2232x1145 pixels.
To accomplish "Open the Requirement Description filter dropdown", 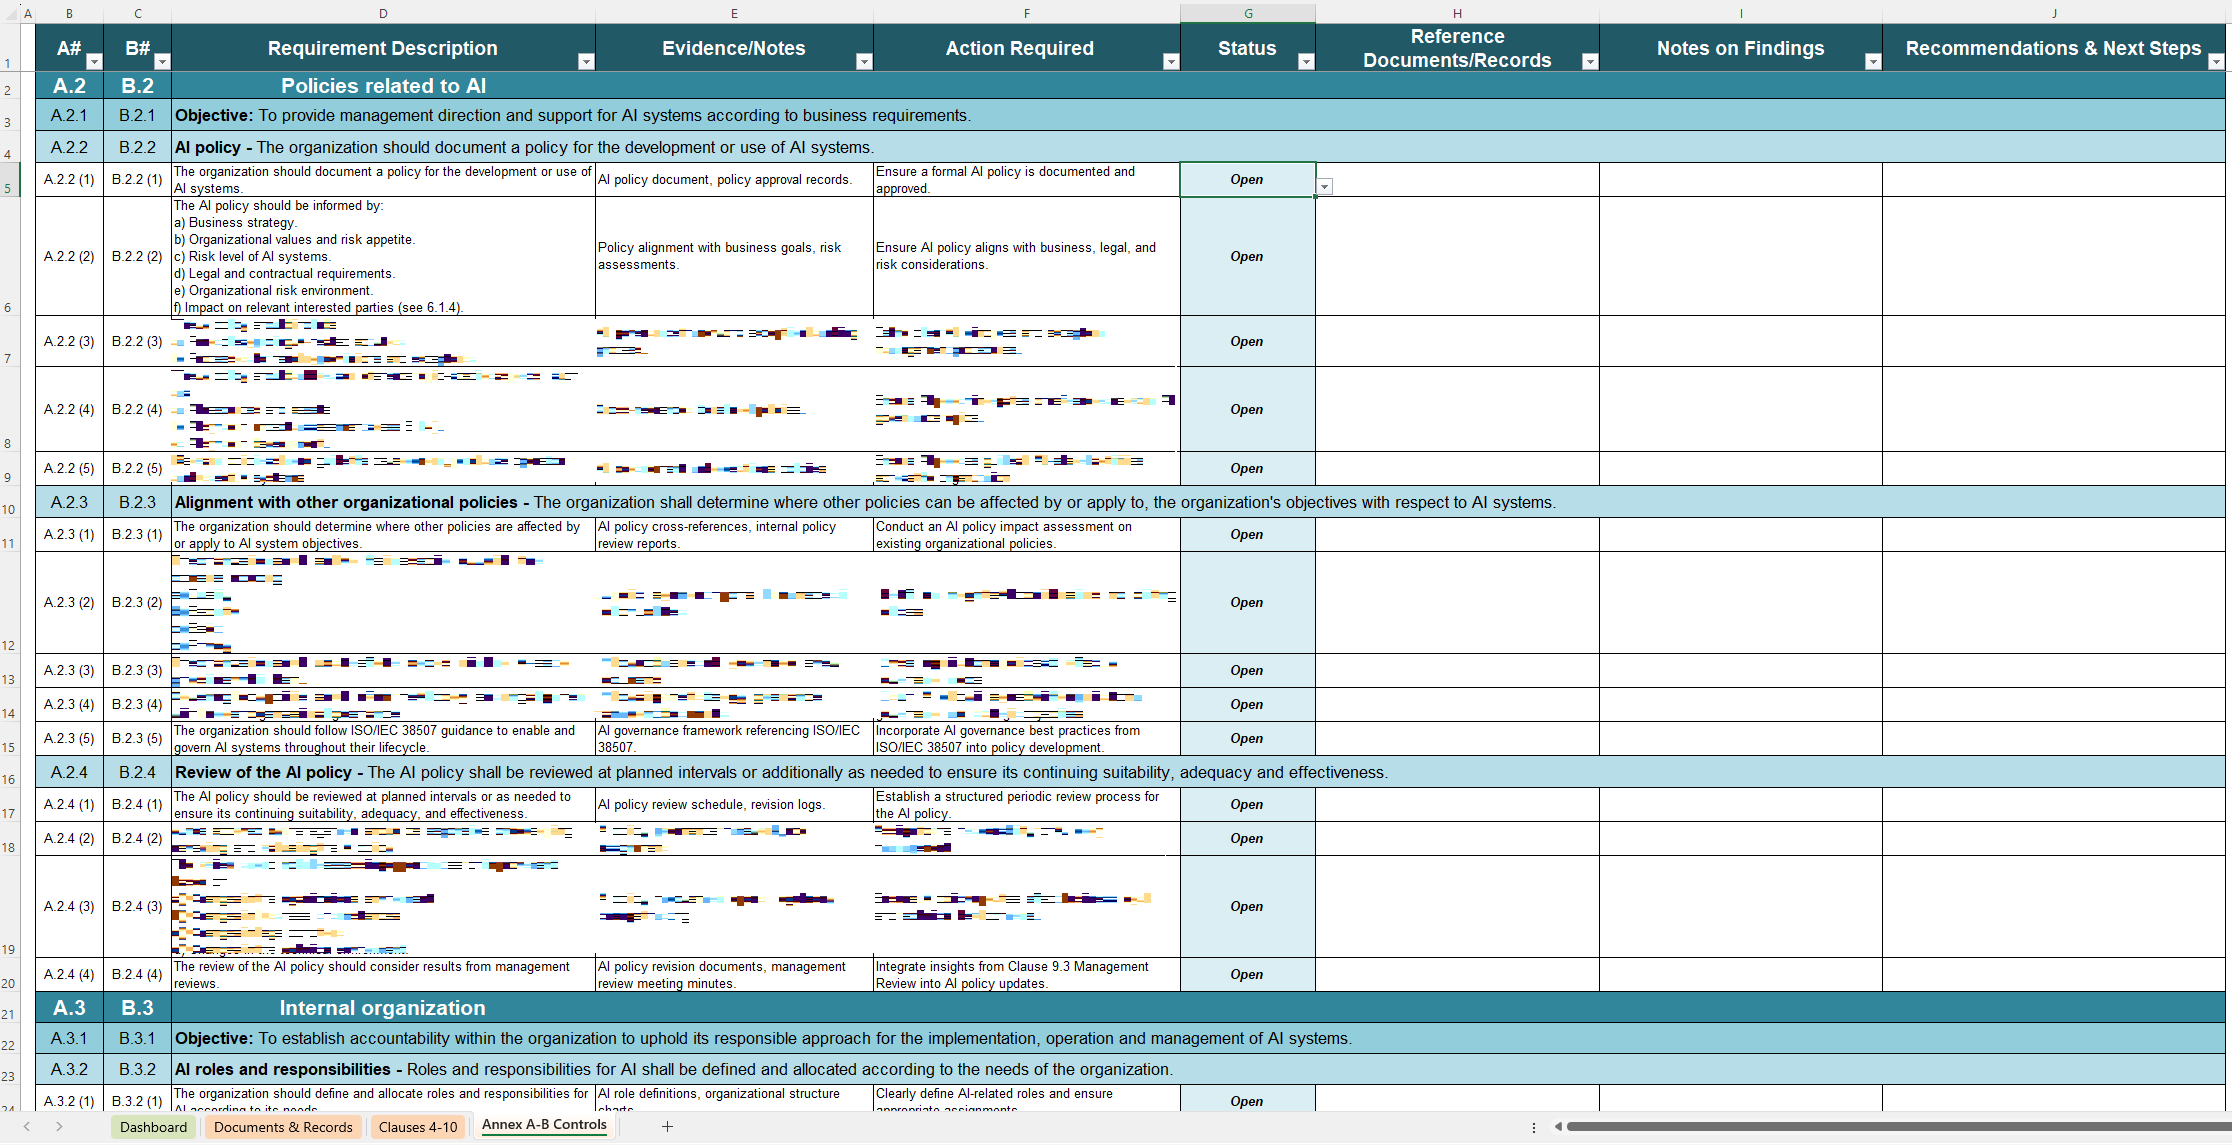I will coord(586,62).
